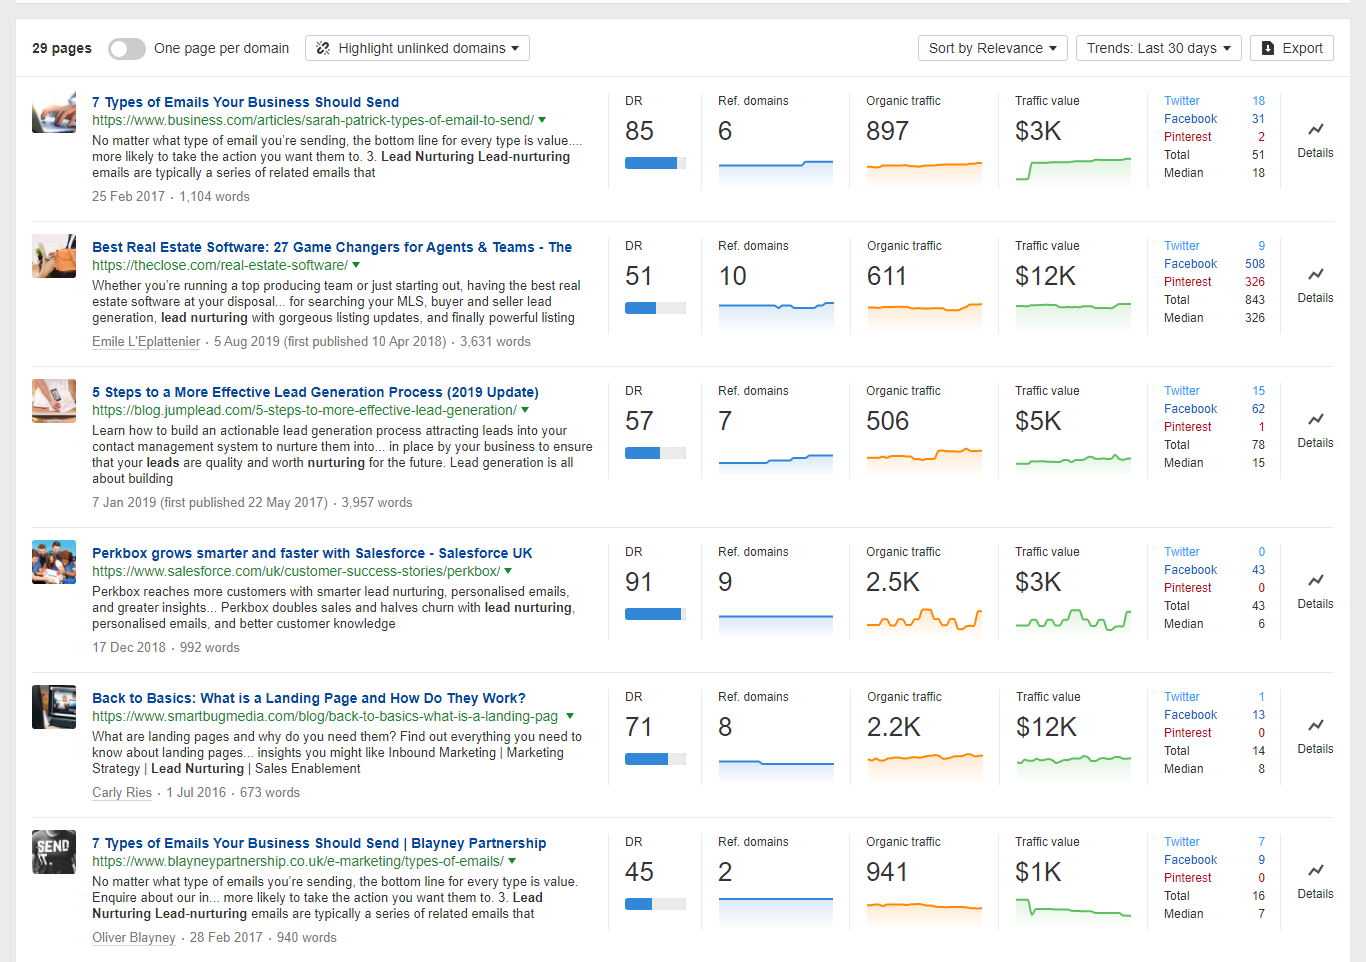Click the '29 pages' count text
This screenshot has width=1366, height=962.
62,48
